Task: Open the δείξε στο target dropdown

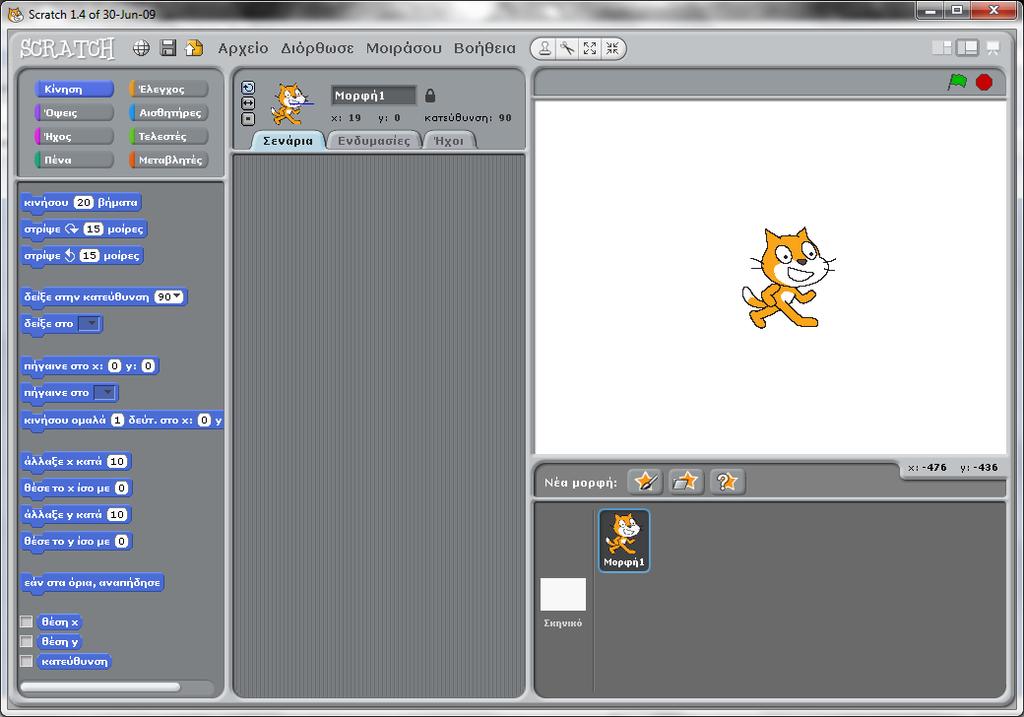Action: (89, 323)
